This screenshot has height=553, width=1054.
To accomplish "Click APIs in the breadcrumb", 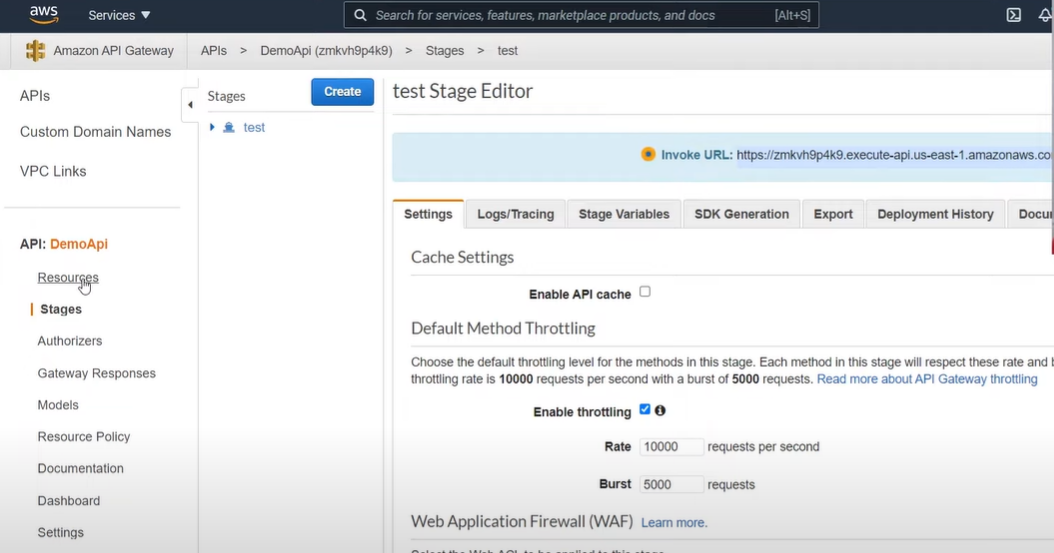I will [214, 50].
